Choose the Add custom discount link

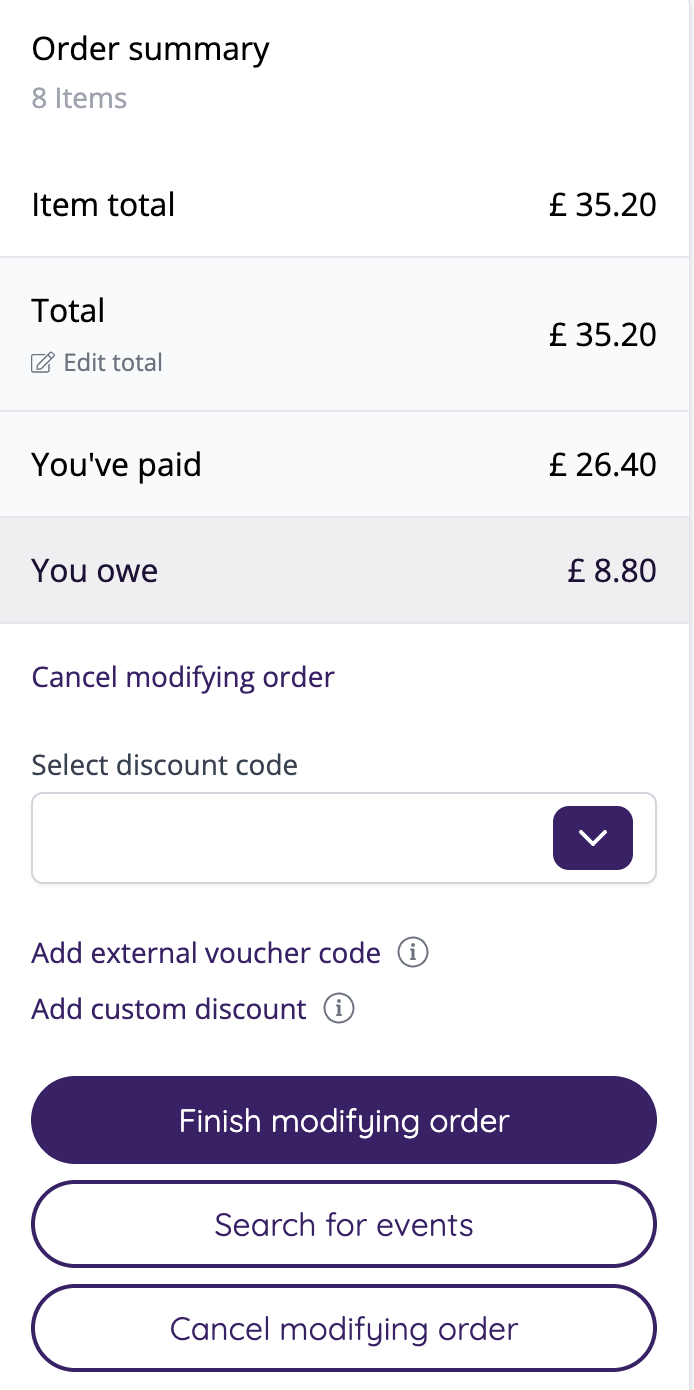tap(169, 1009)
